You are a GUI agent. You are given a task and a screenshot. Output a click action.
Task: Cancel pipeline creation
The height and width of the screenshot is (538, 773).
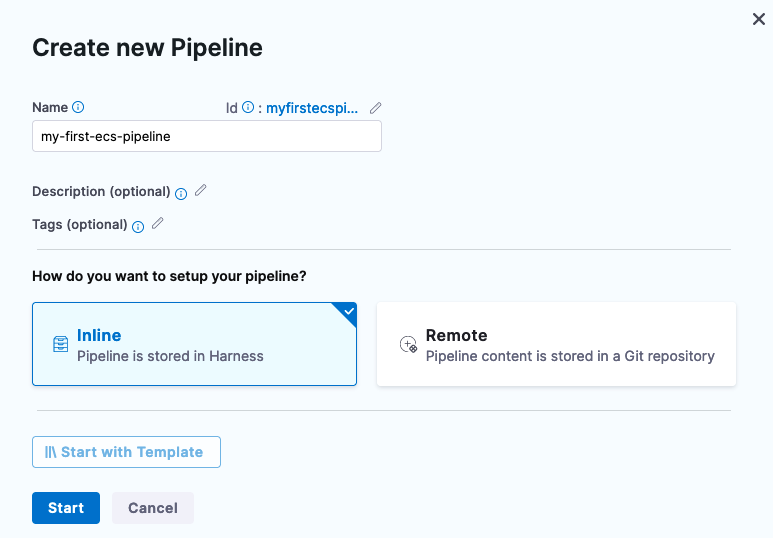[153, 508]
